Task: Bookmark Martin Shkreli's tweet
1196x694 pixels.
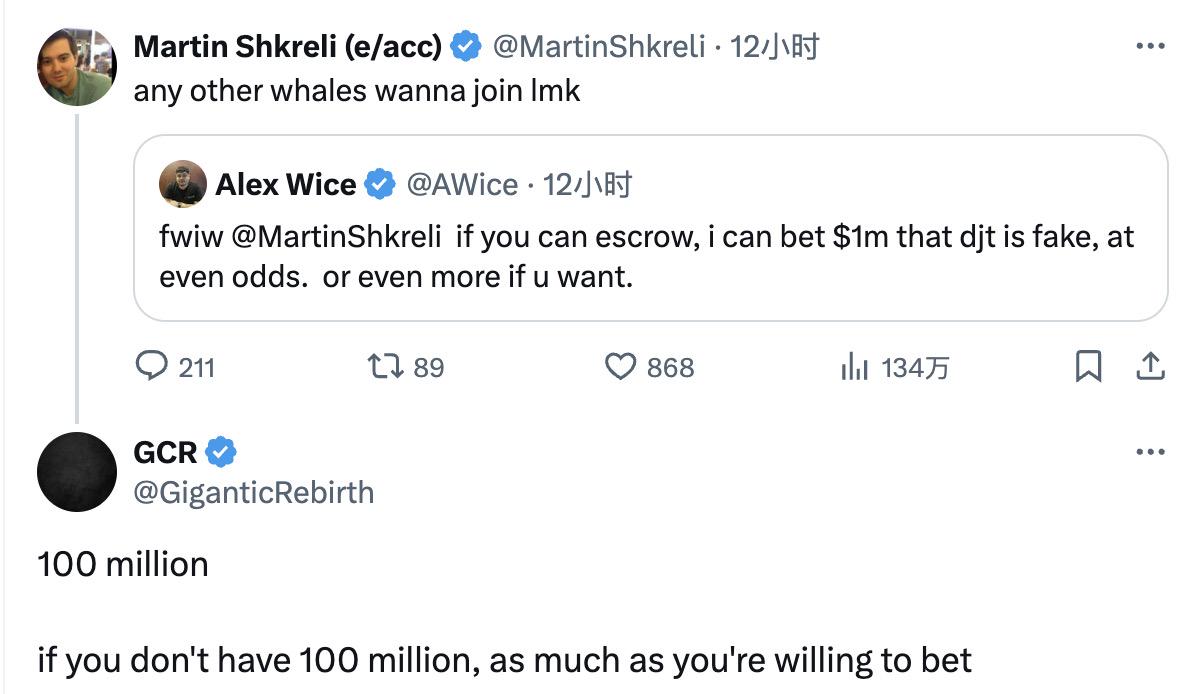Action: (x=1088, y=368)
